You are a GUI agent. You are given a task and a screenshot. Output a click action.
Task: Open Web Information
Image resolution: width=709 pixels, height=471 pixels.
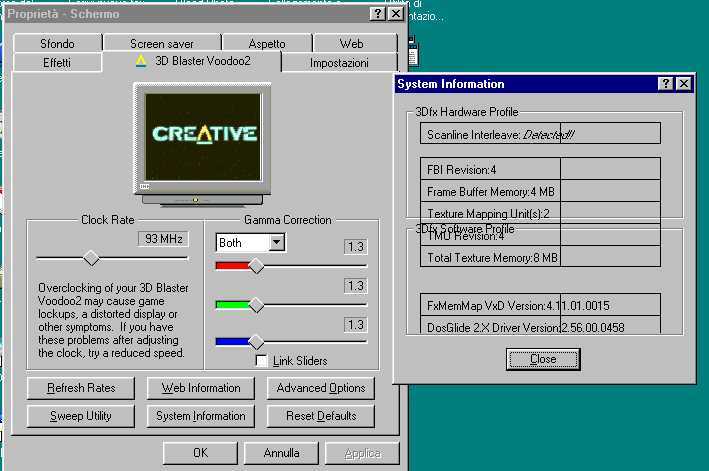coord(201,388)
